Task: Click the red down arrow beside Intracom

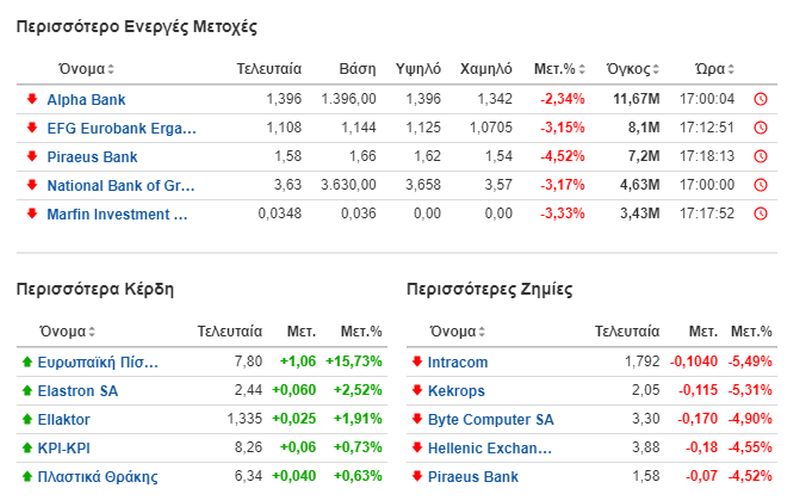Action: coord(417,361)
